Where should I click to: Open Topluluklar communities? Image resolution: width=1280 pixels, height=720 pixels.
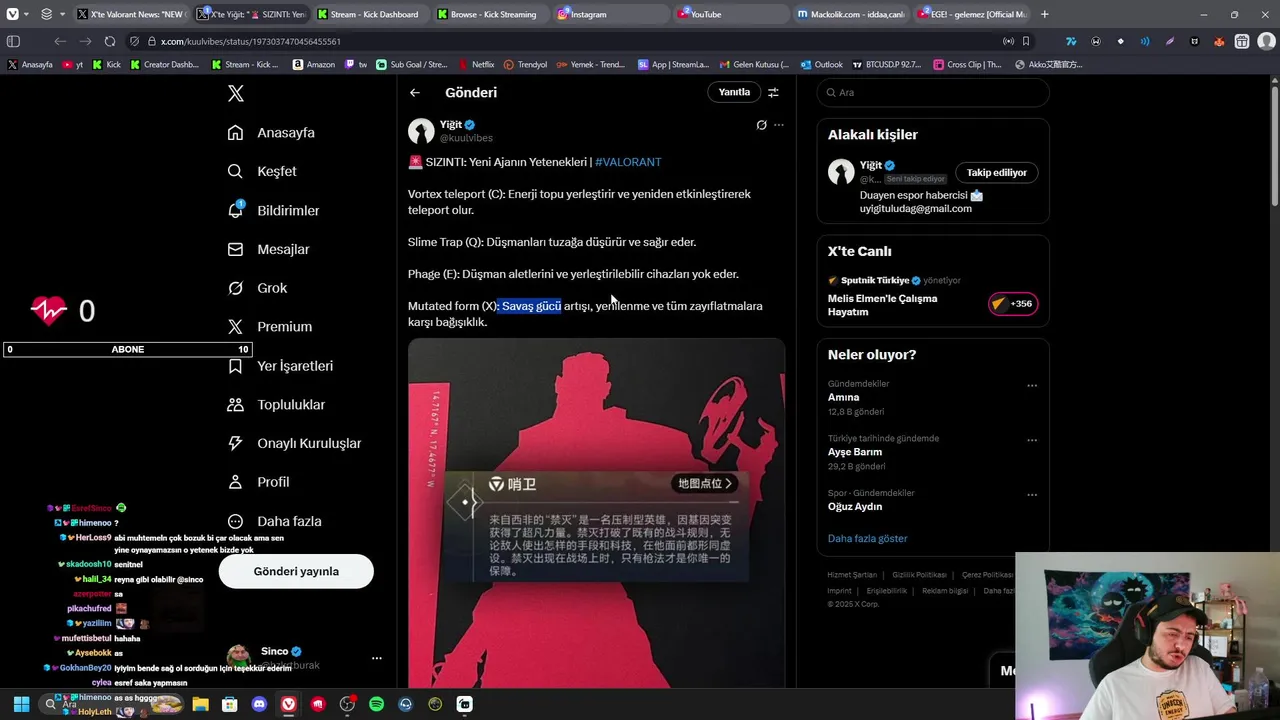point(276,405)
